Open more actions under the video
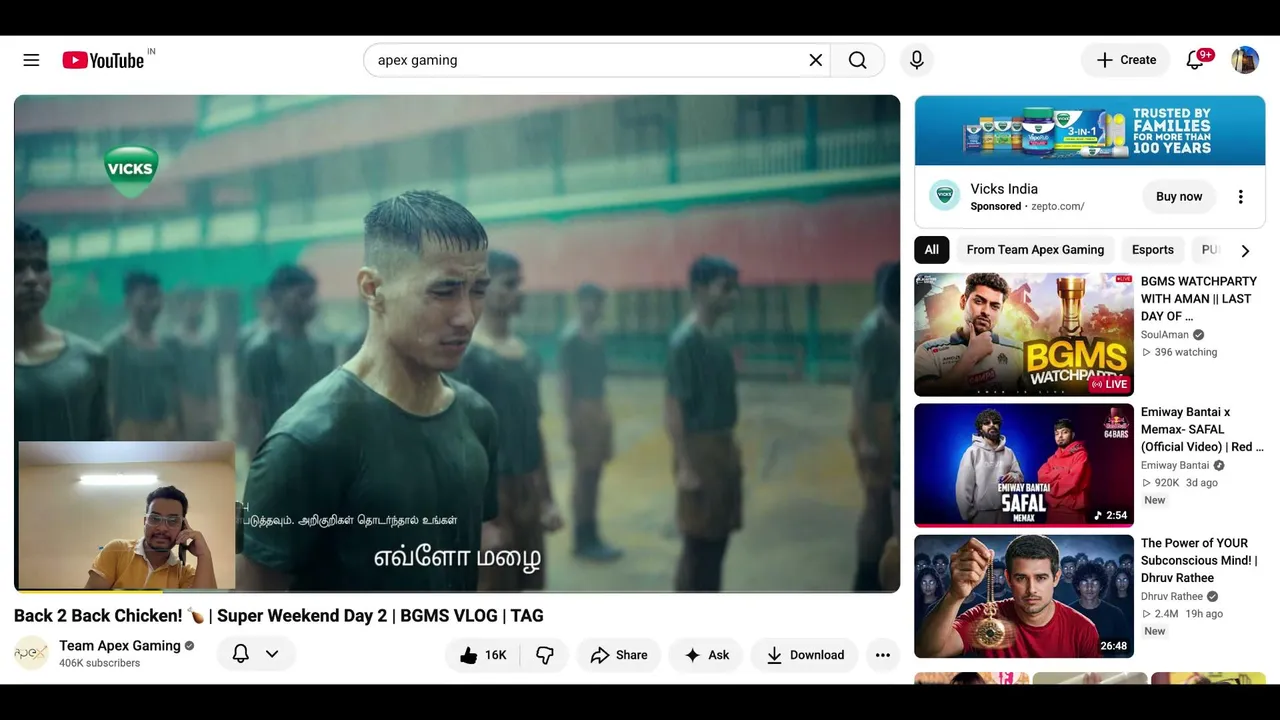 [883, 655]
